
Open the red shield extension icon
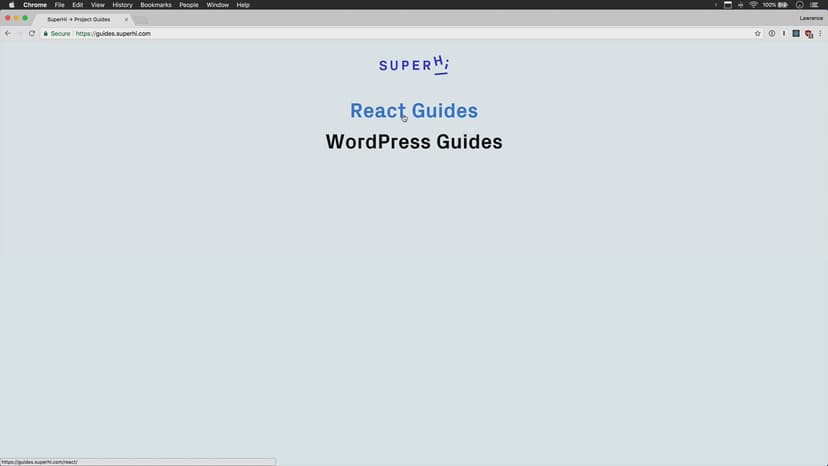point(808,33)
